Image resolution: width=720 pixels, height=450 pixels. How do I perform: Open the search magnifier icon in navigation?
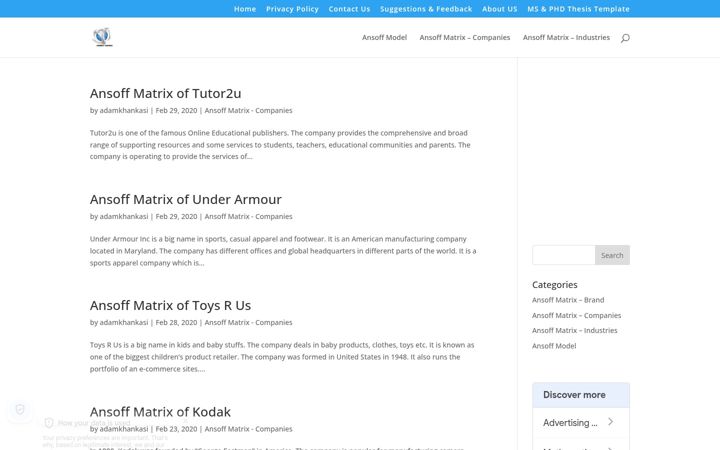(x=625, y=38)
